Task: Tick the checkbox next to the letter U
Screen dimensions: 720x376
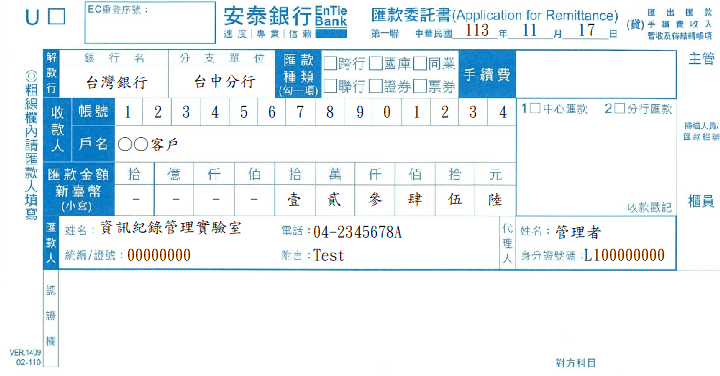Action: (x=56, y=17)
